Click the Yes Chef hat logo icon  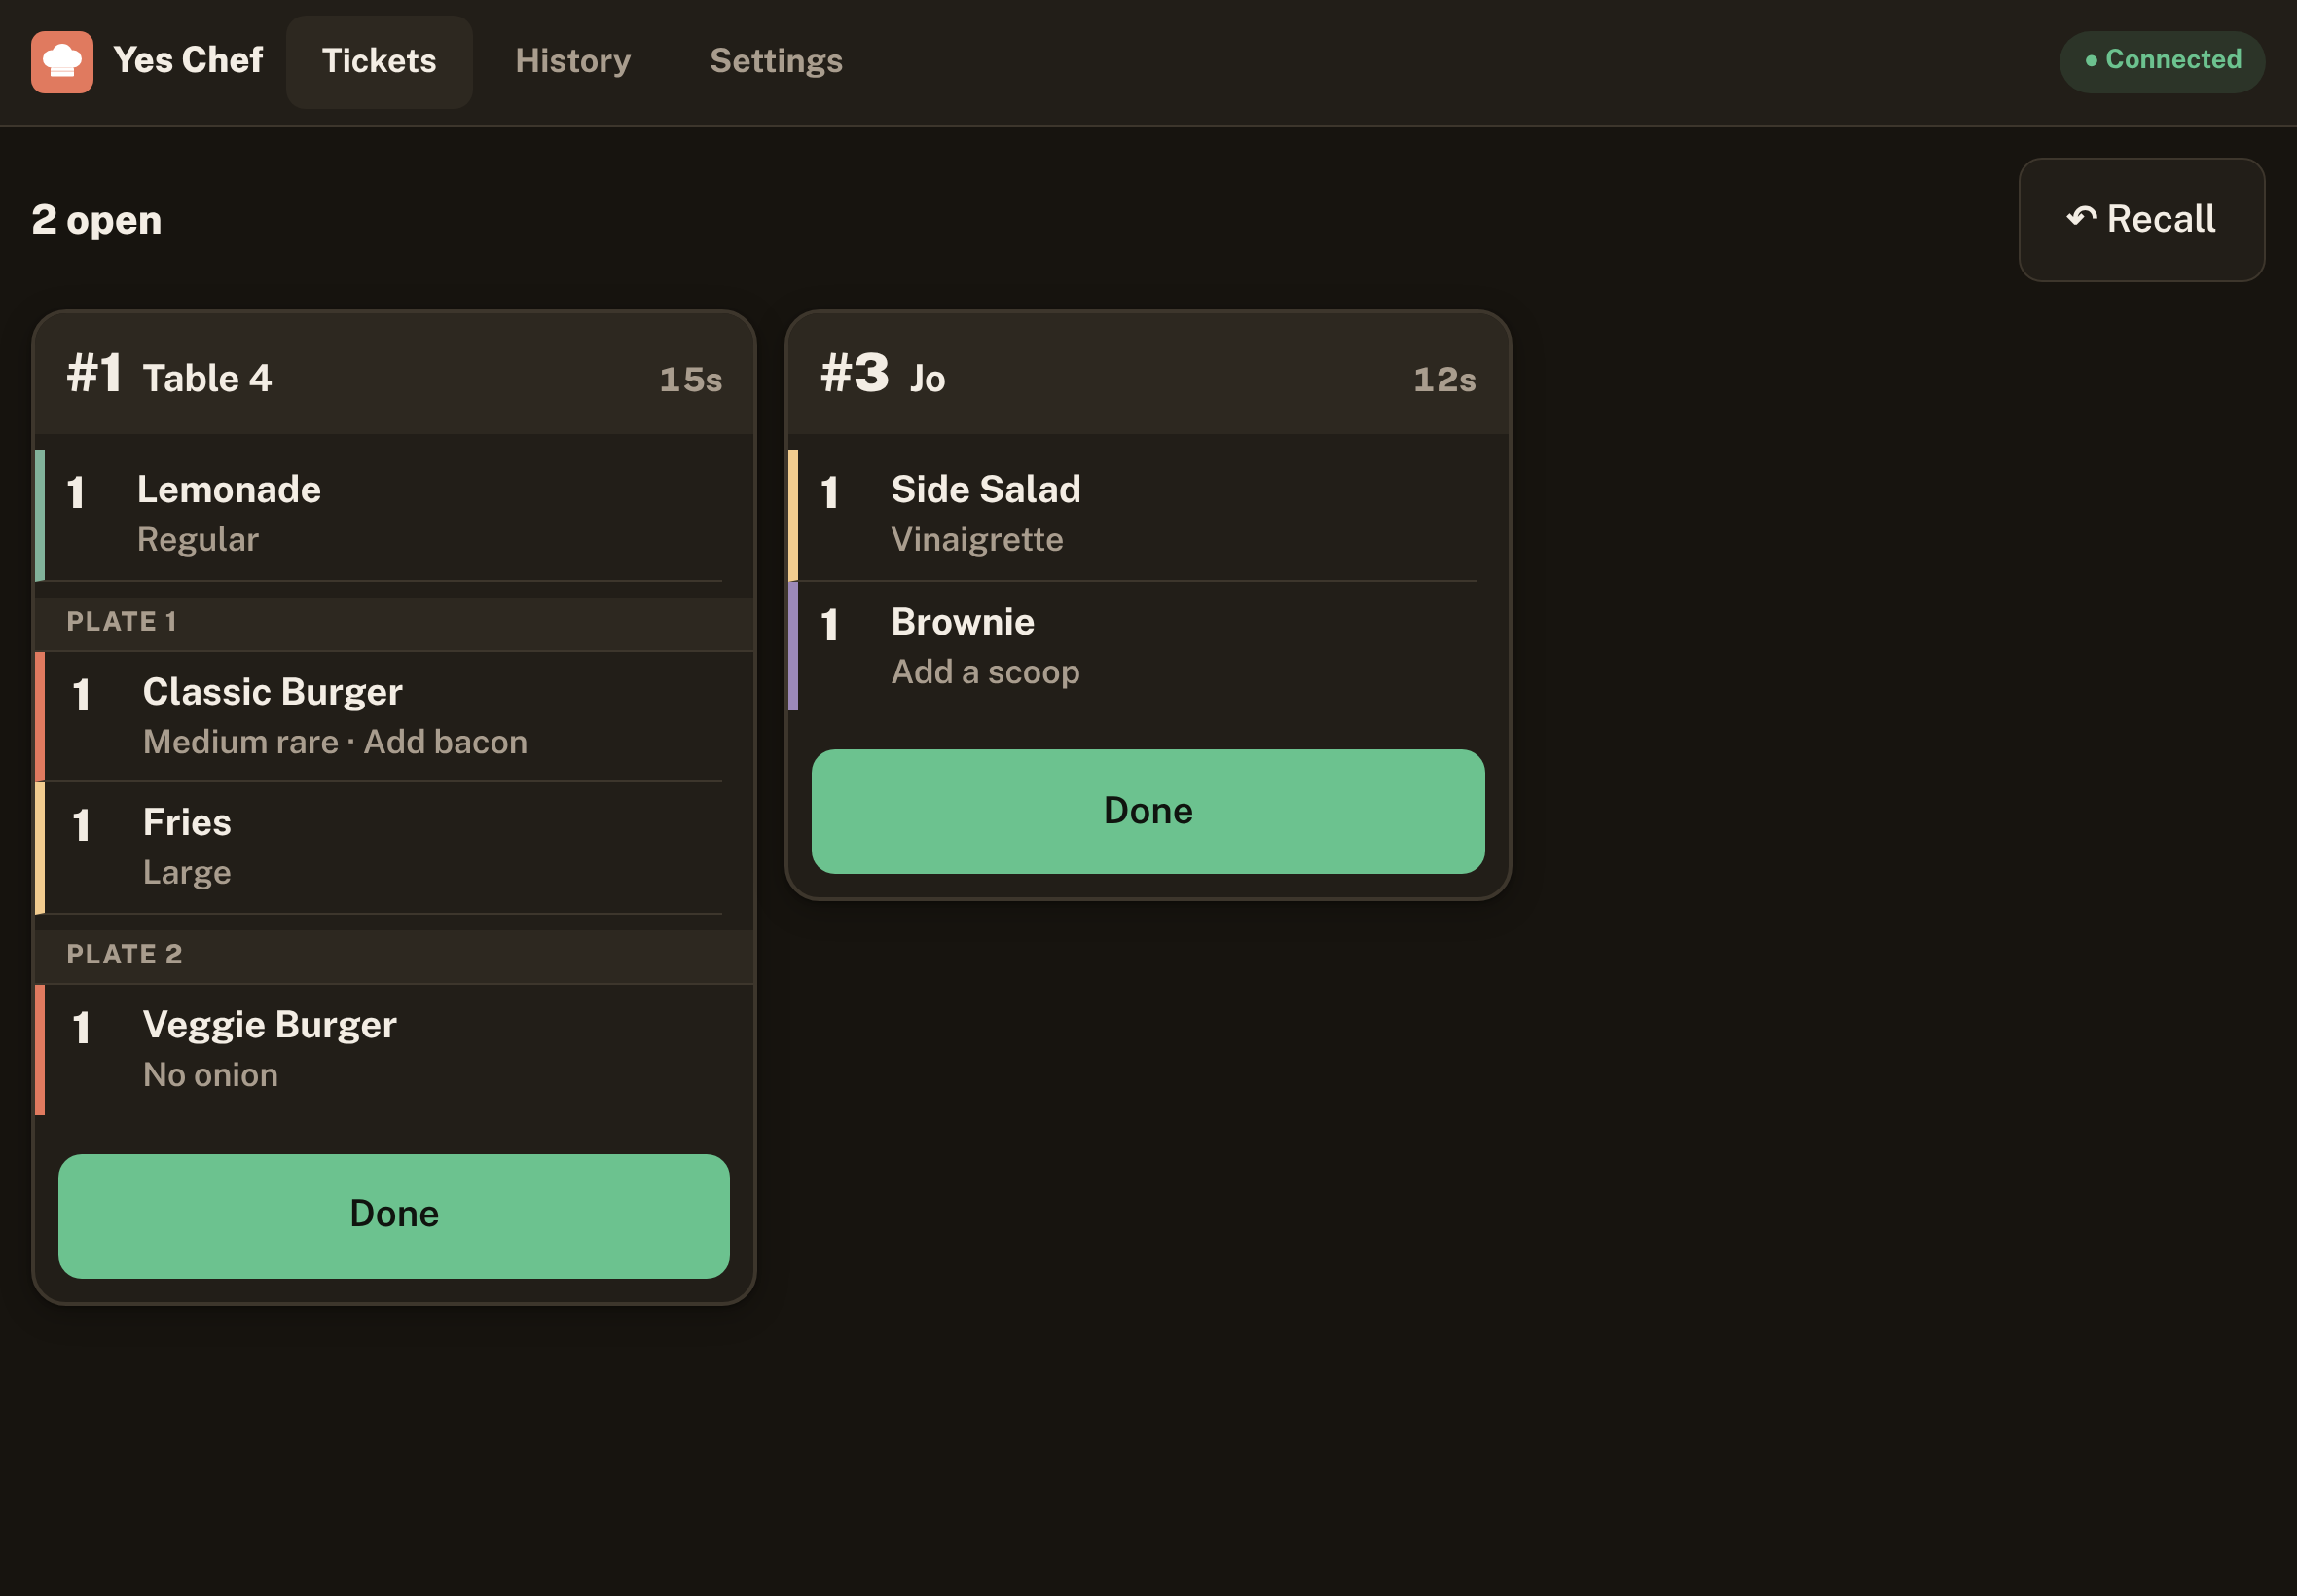pos(62,61)
